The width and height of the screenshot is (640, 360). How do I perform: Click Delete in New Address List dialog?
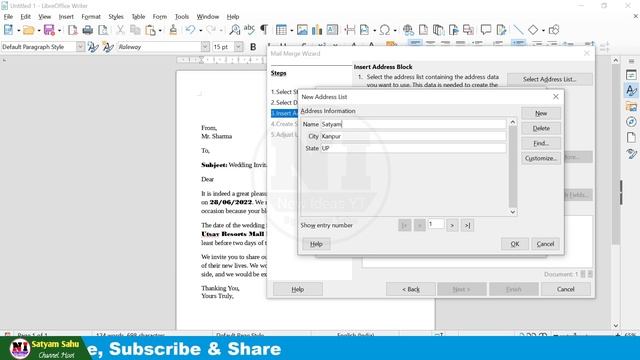click(x=541, y=128)
